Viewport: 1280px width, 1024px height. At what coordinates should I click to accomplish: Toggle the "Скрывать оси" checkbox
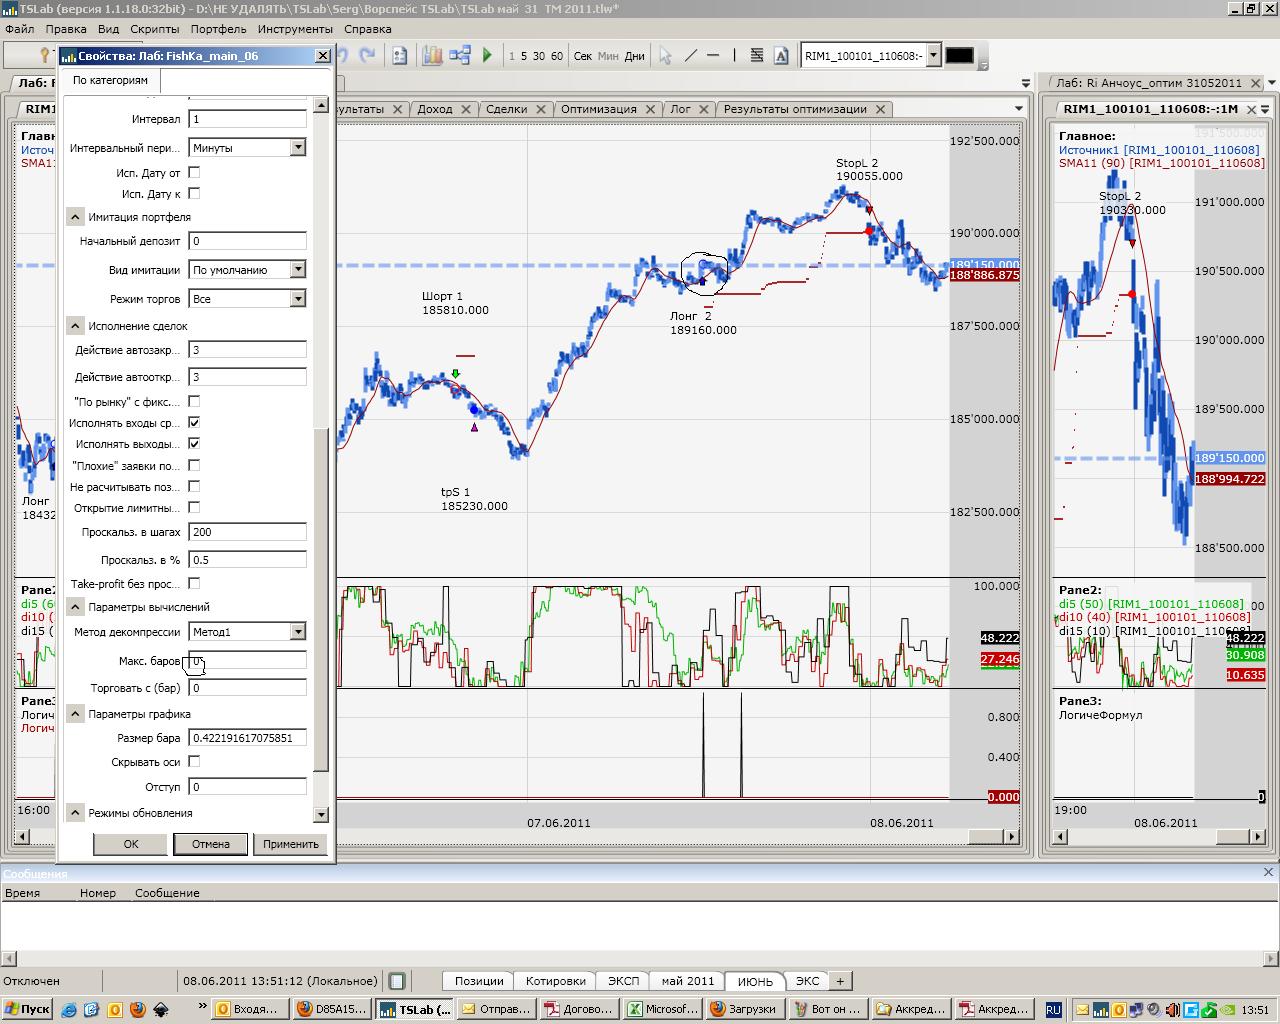(194, 762)
